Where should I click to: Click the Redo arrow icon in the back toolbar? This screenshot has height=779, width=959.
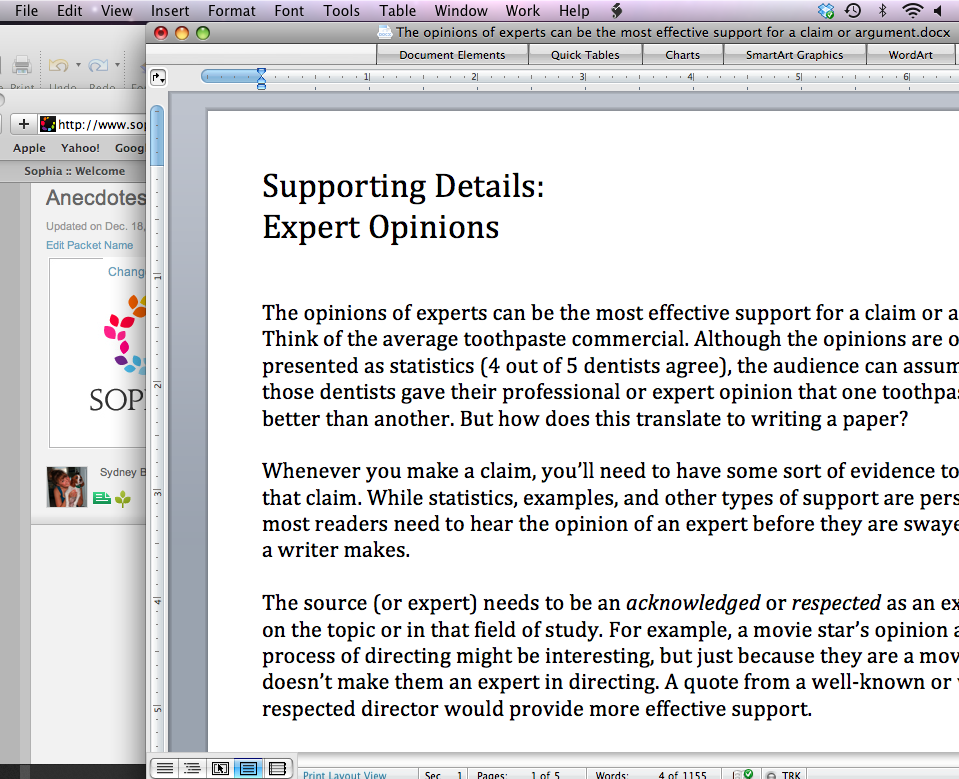click(x=98, y=65)
